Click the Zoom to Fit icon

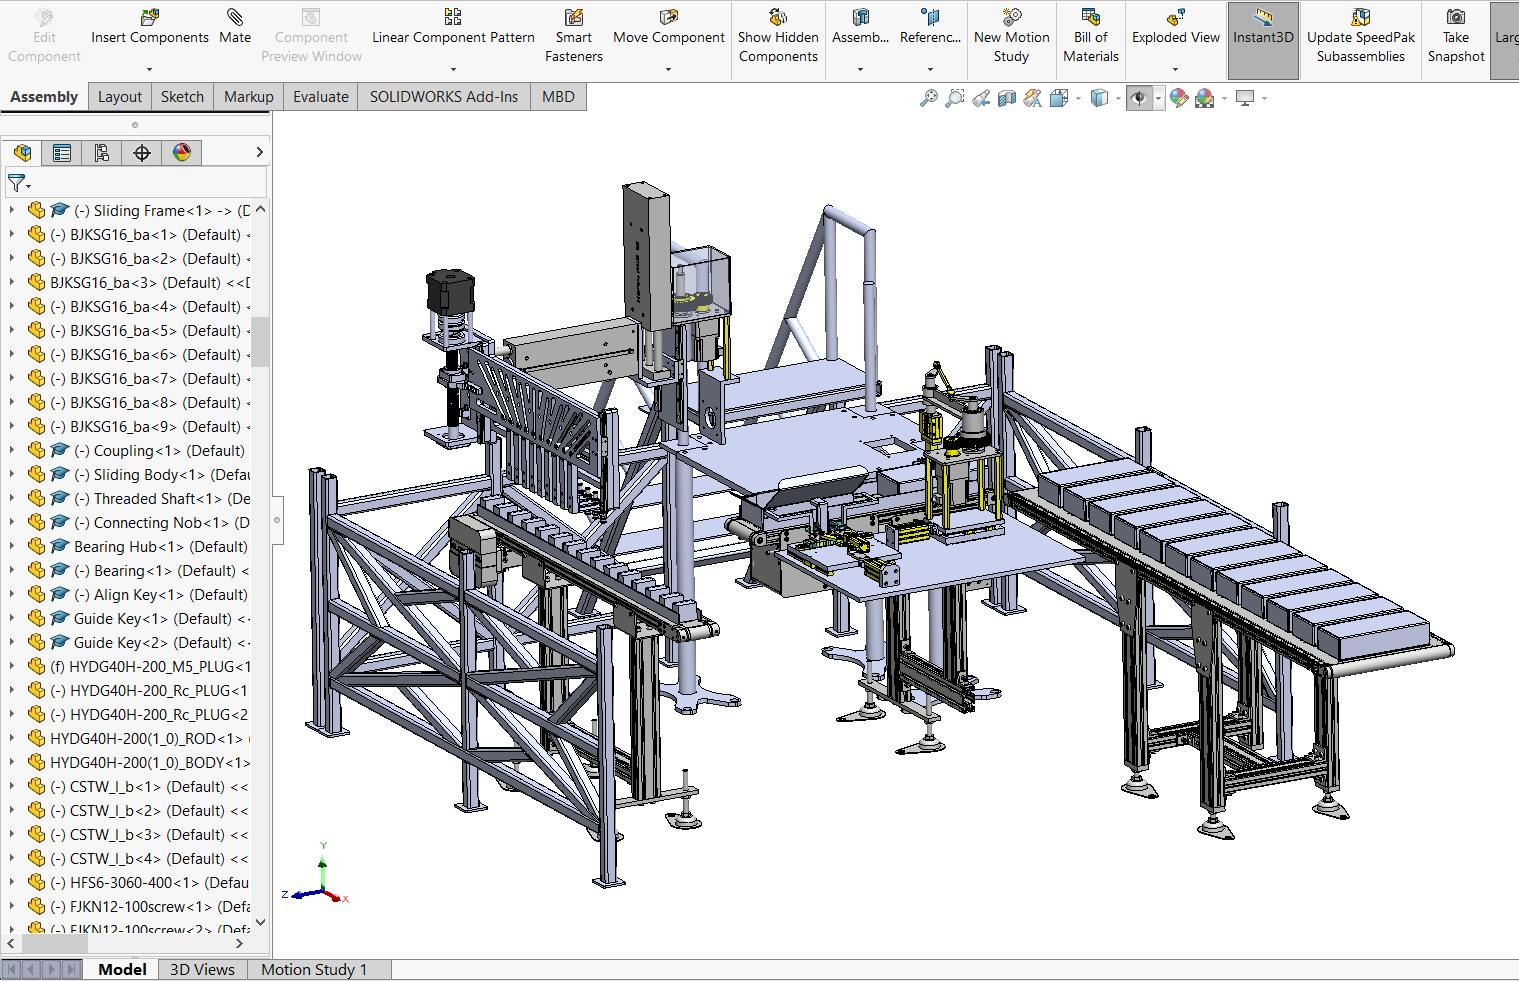point(929,98)
